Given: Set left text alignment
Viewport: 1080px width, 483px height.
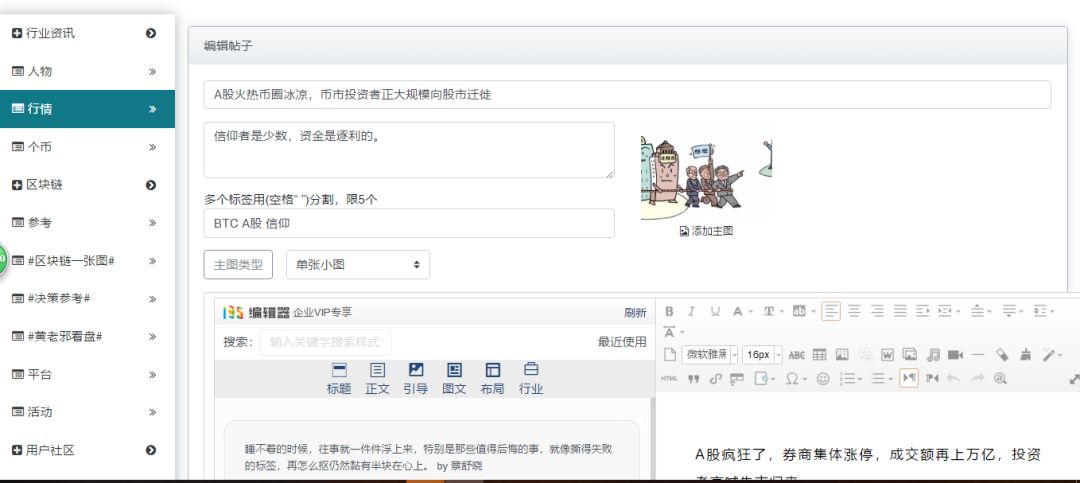Looking at the screenshot, I should pyautogui.click(x=831, y=311).
